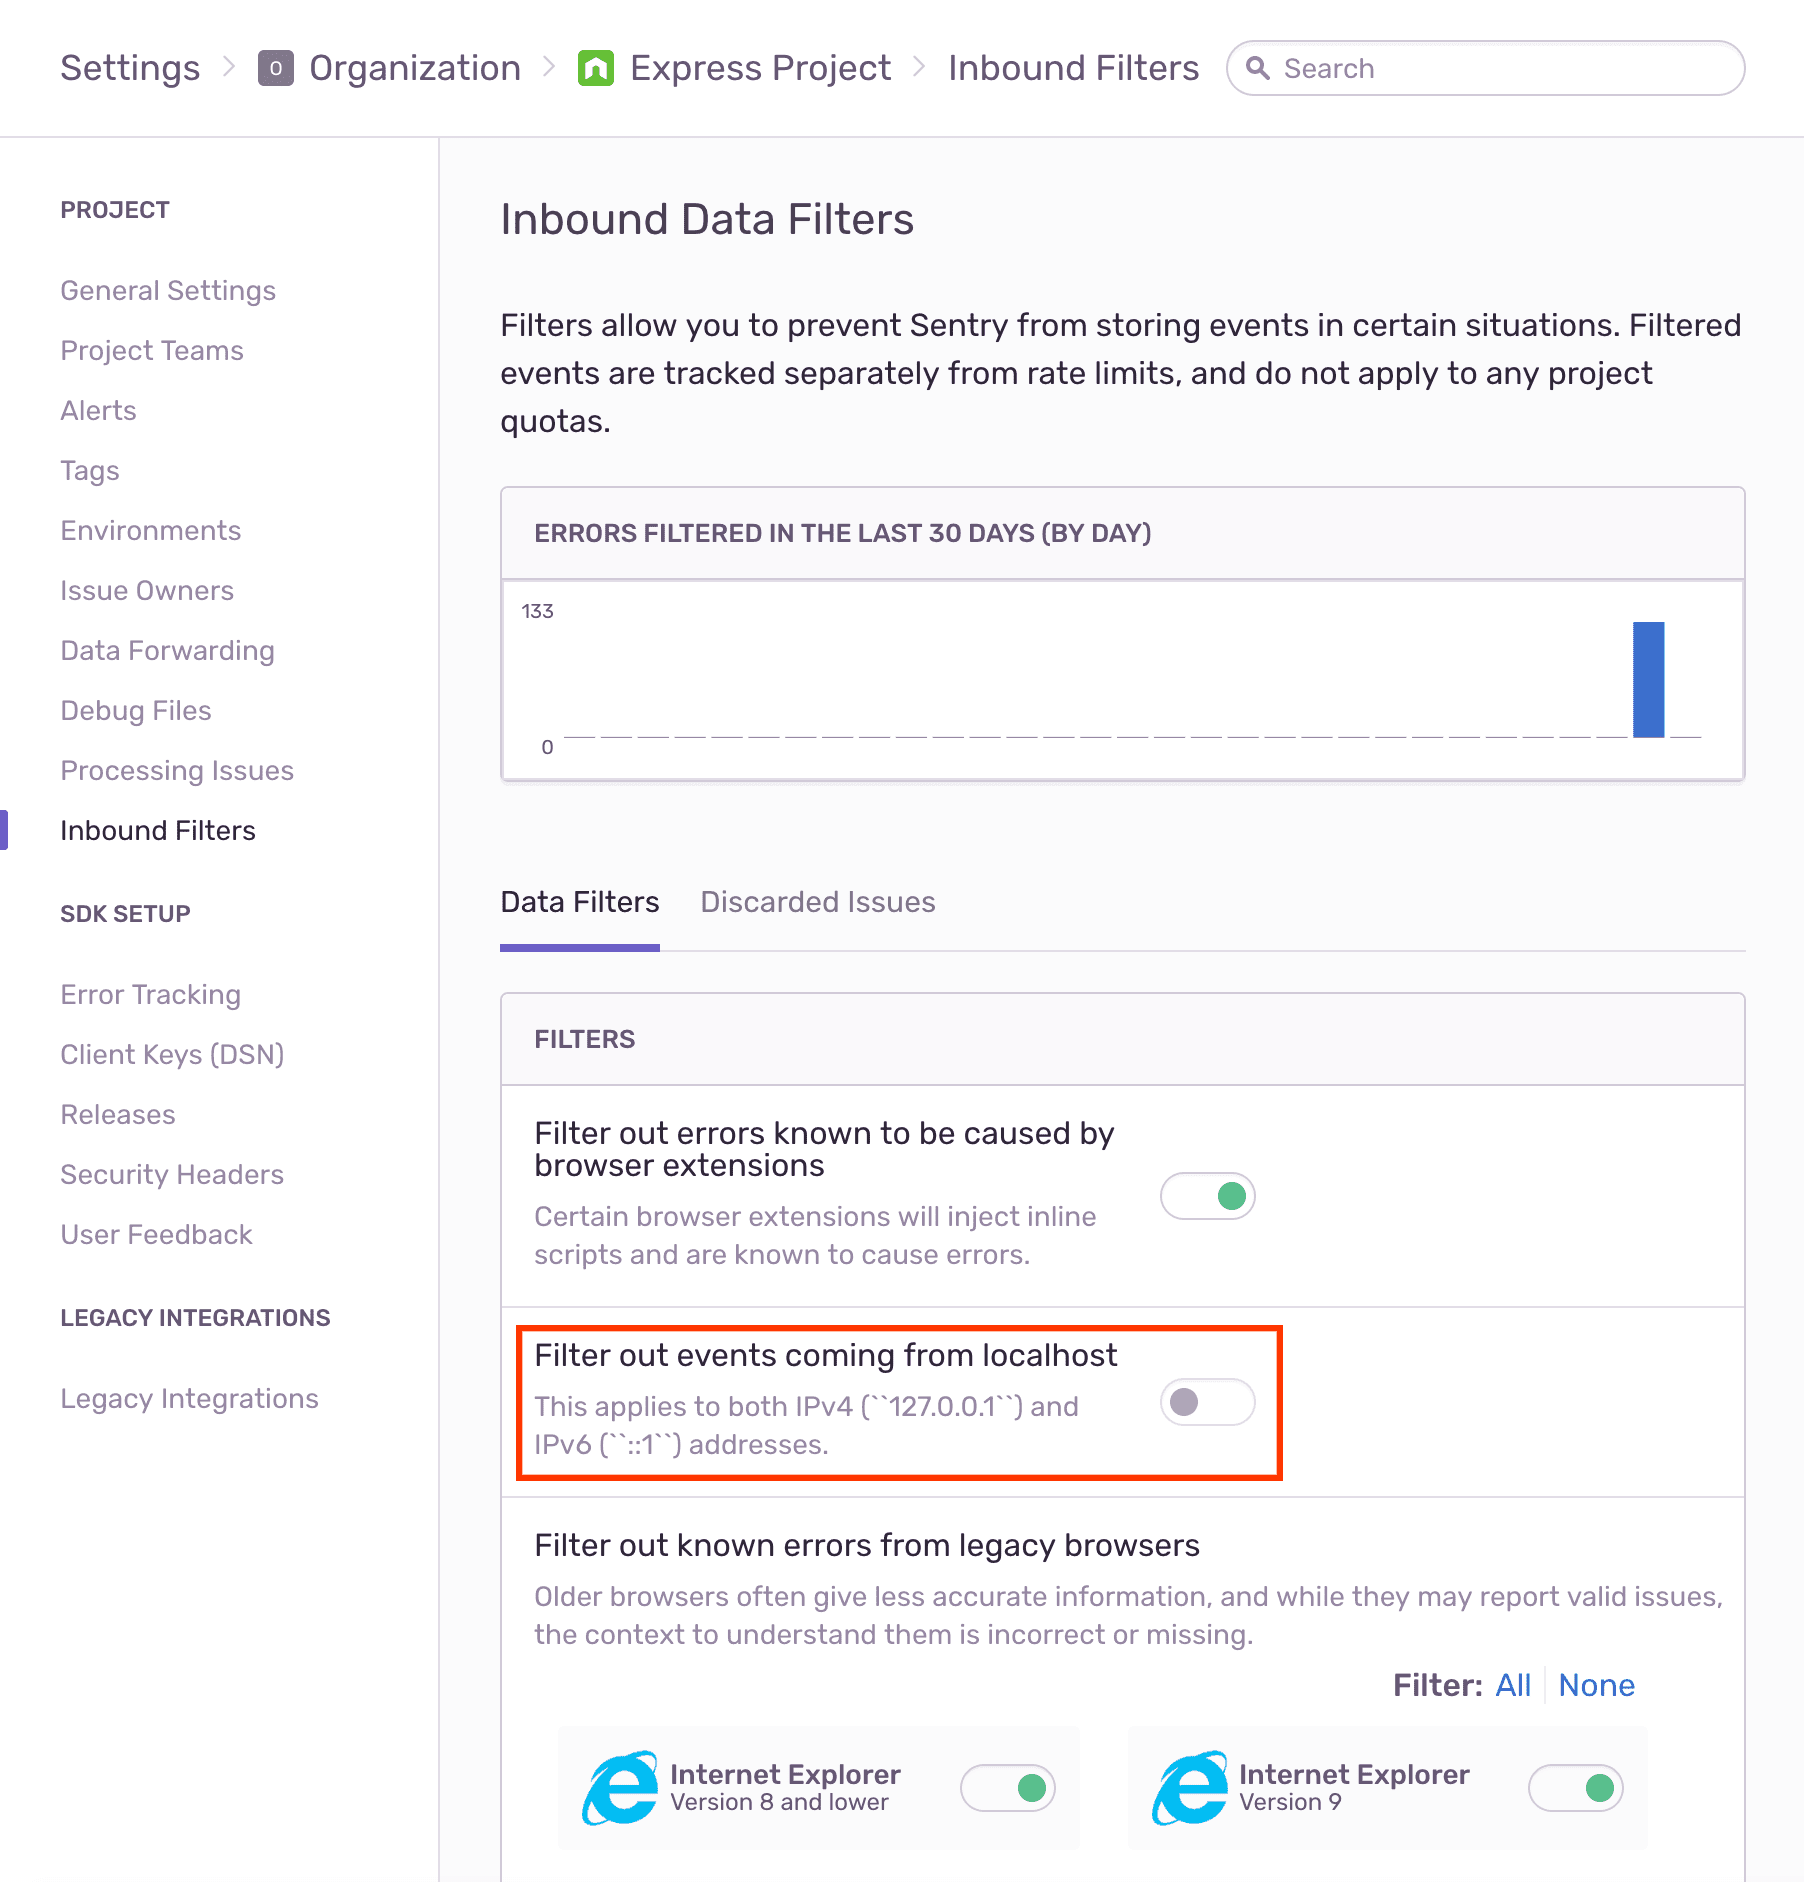Viewport: 1804px width, 1882px height.
Task: Click the Internet Explorer Version 9 logo
Action: (x=1189, y=1788)
